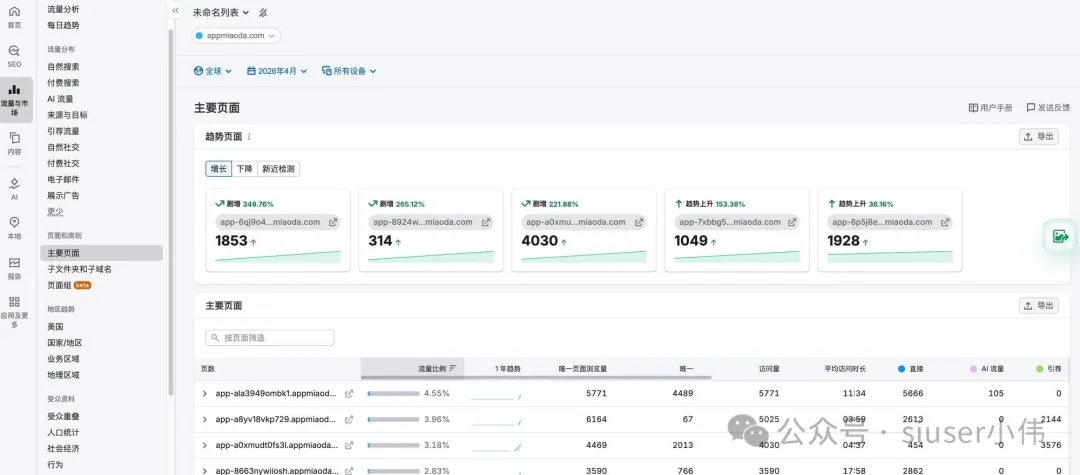The width and height of the screenshot is (1080, 475).
Task: Open 受众重叠 in the sidebar
Action: click(x=63, y=416)
